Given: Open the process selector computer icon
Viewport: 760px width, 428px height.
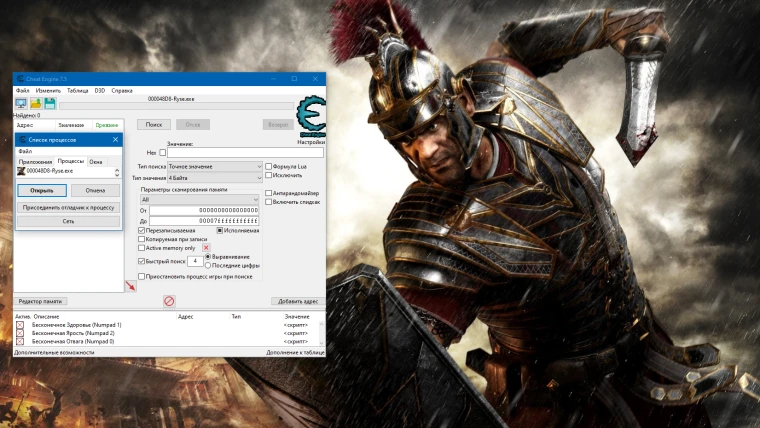Looking at the screenshot, I should [x=21, y=103].
